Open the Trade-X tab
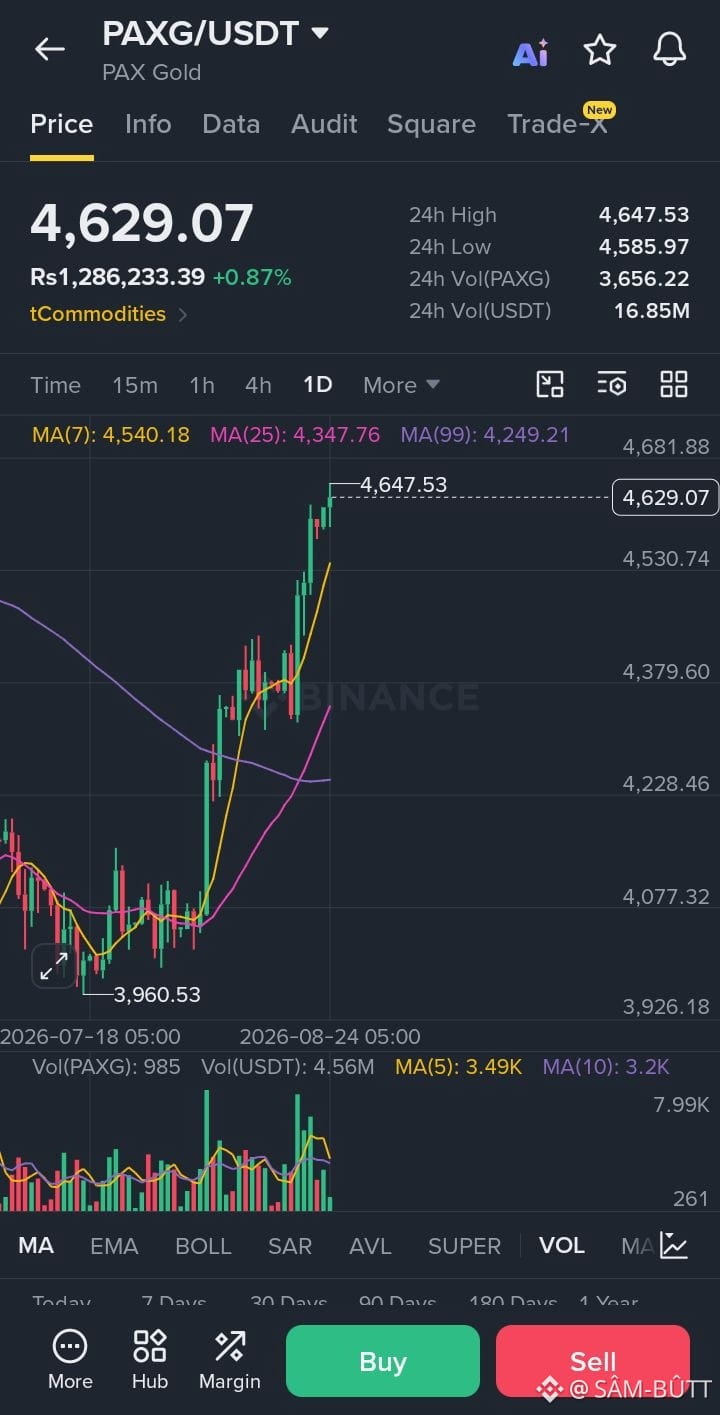 [x=558, y=124]
